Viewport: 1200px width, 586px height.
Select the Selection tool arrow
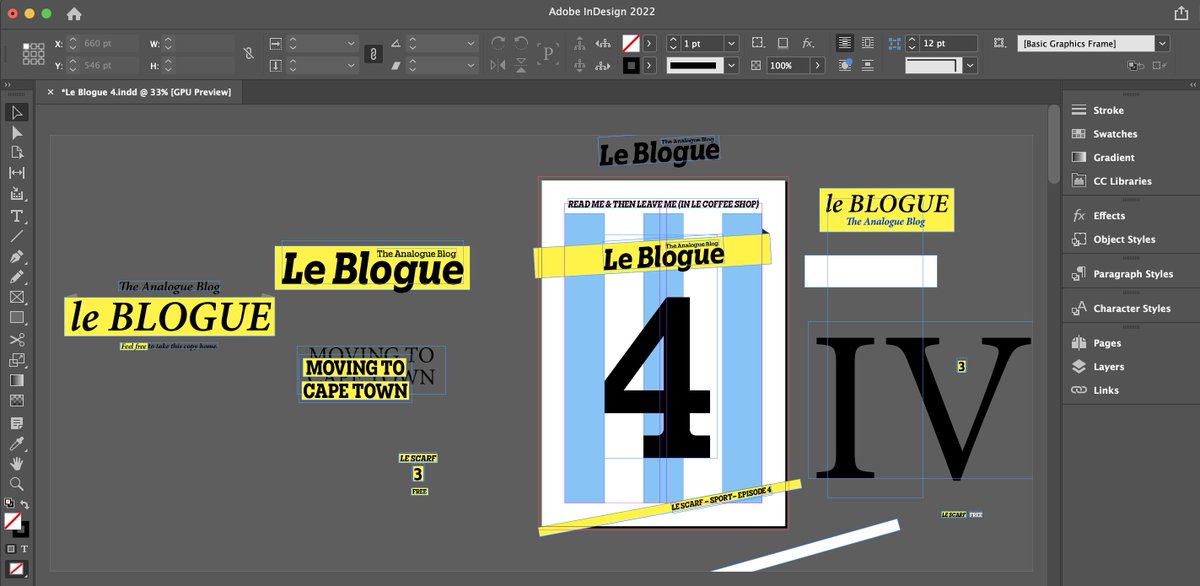tap(17, 112)
